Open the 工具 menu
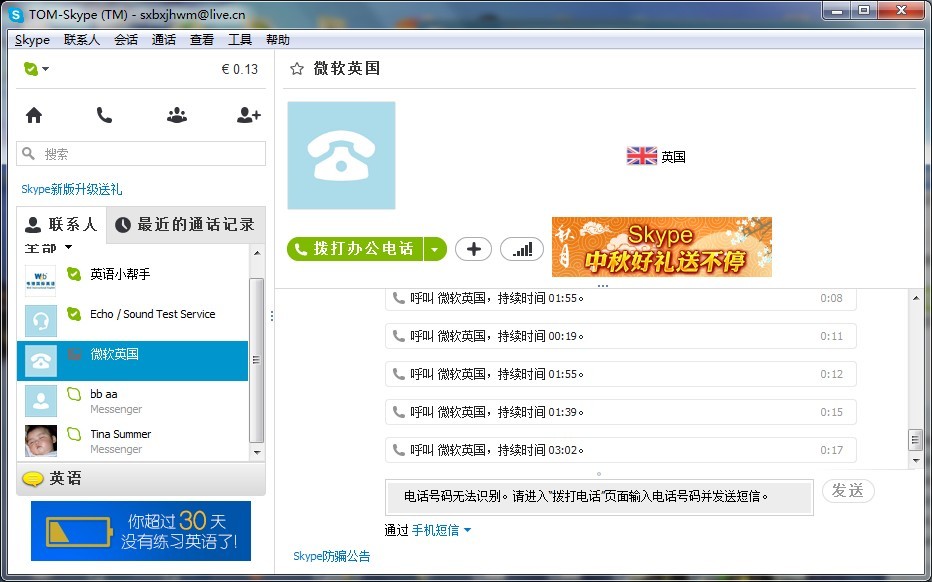The width and height of the screenshot is (932, 582). click(240, 40)
